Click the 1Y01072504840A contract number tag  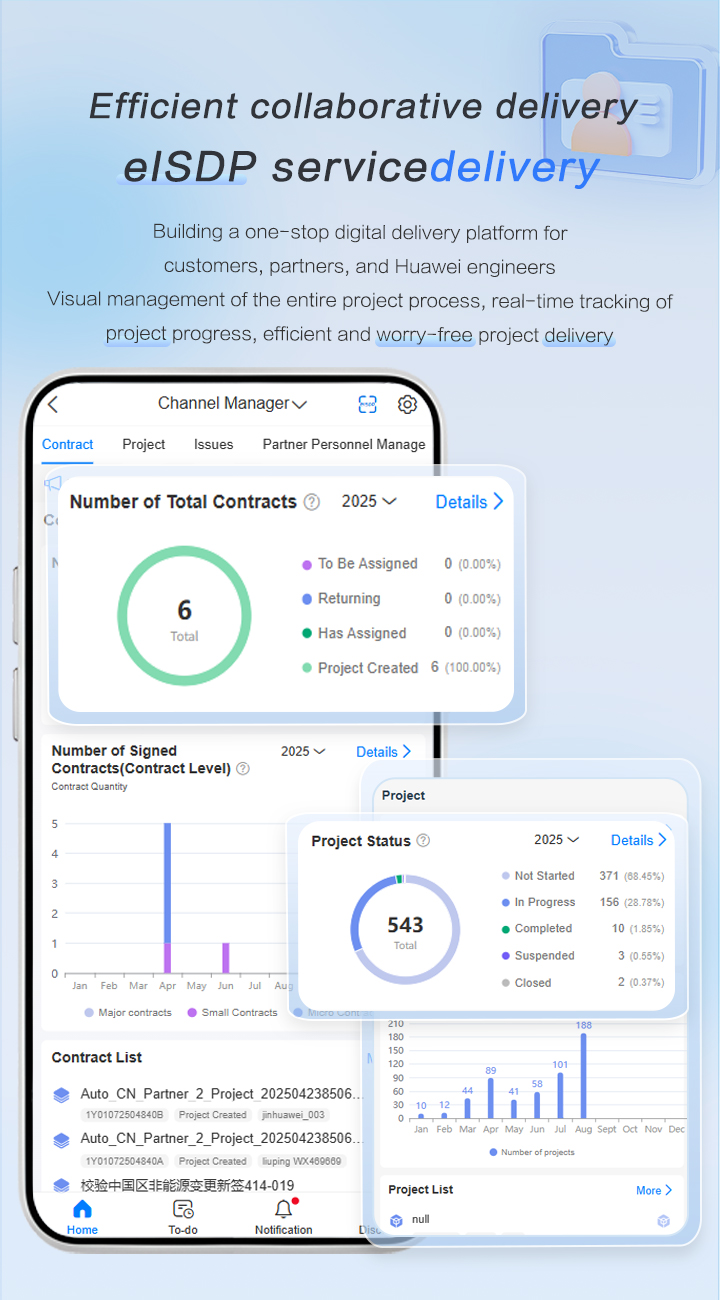click(124, 1161)
